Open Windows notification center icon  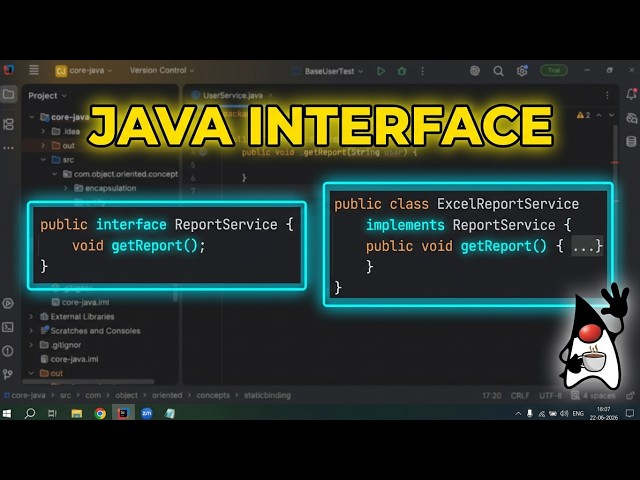tap(630, 413)
